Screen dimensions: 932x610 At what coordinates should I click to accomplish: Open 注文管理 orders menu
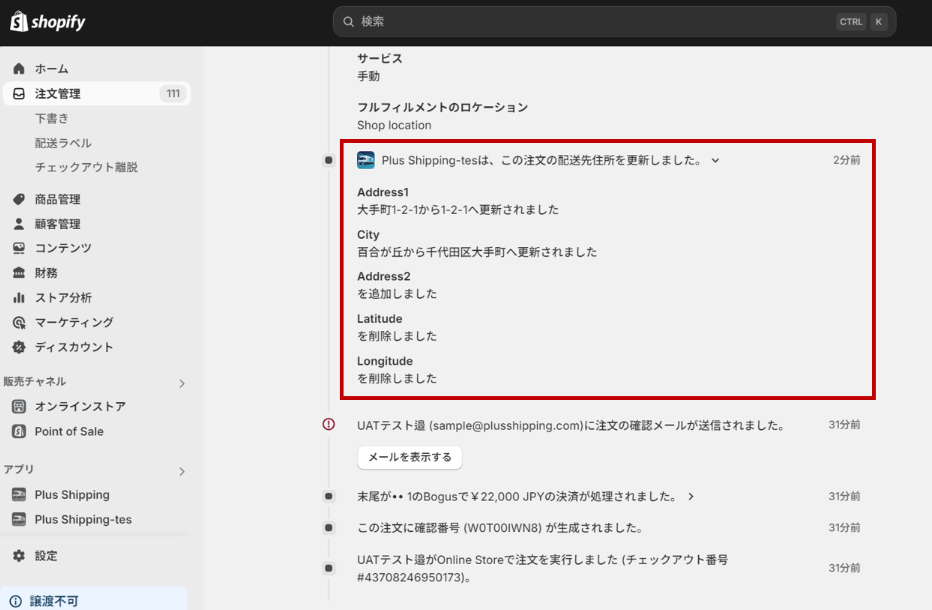[58, 94]
